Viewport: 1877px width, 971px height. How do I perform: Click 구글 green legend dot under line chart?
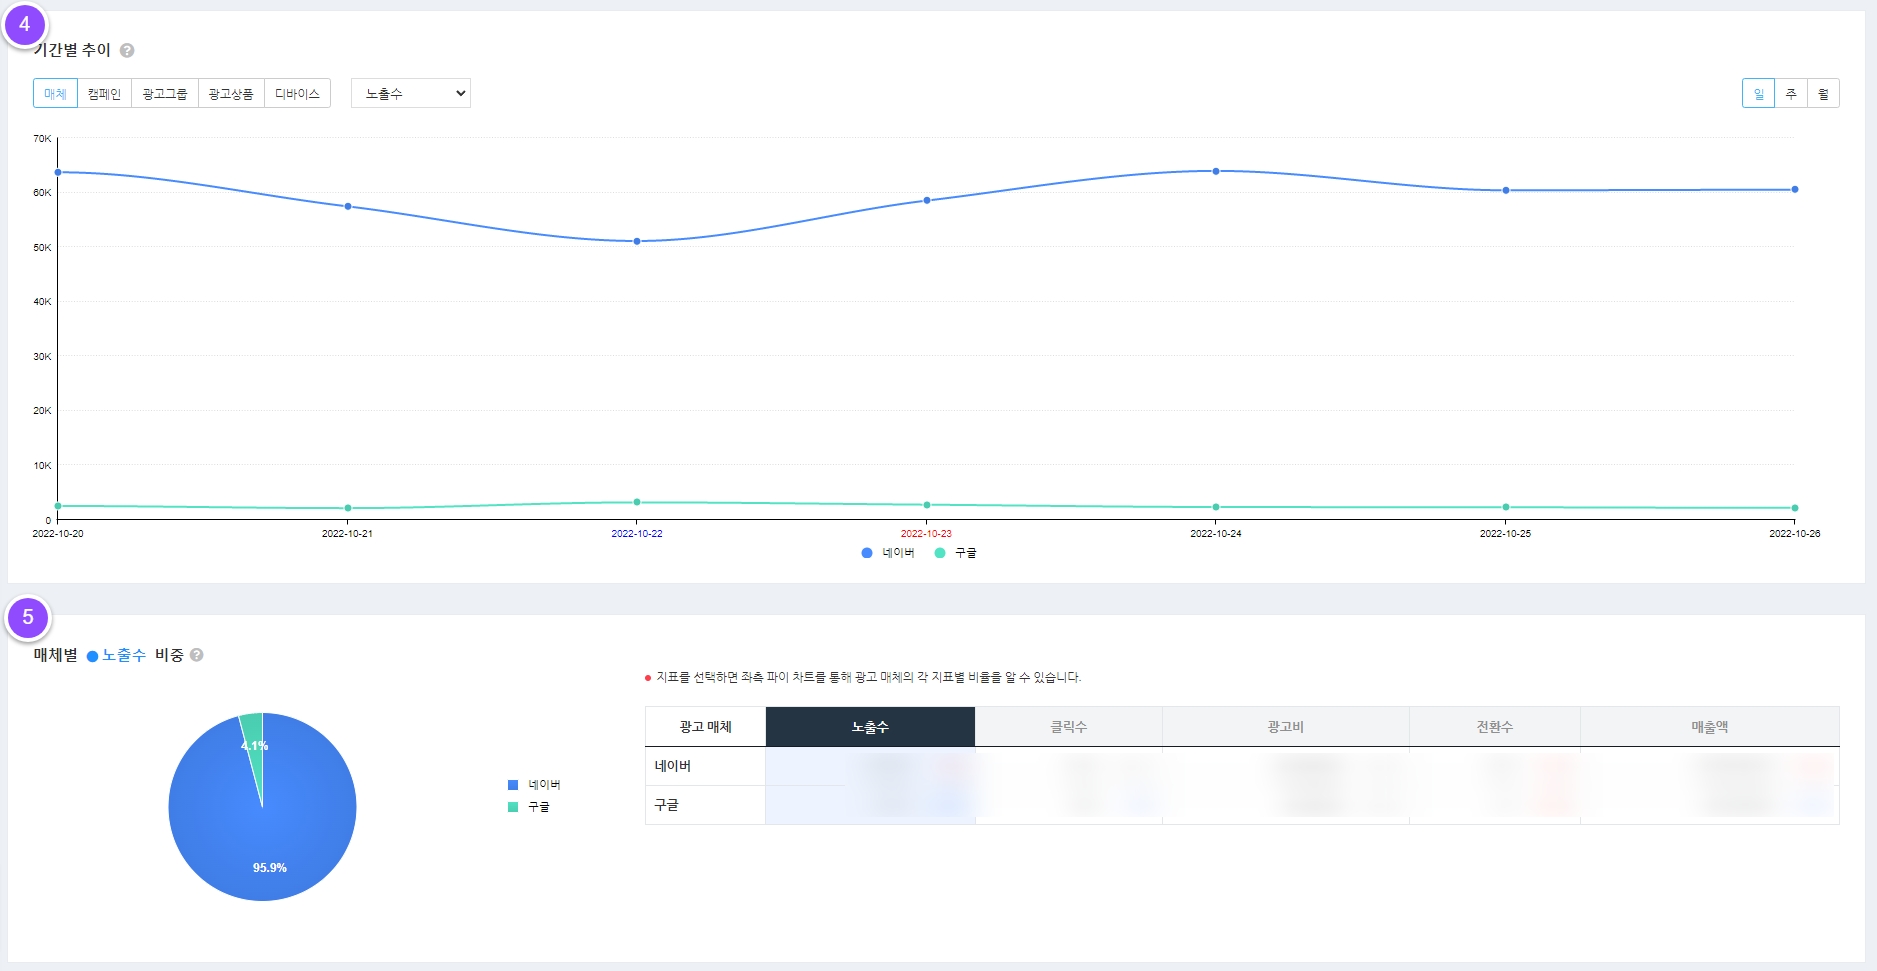[x=940, y=553]
